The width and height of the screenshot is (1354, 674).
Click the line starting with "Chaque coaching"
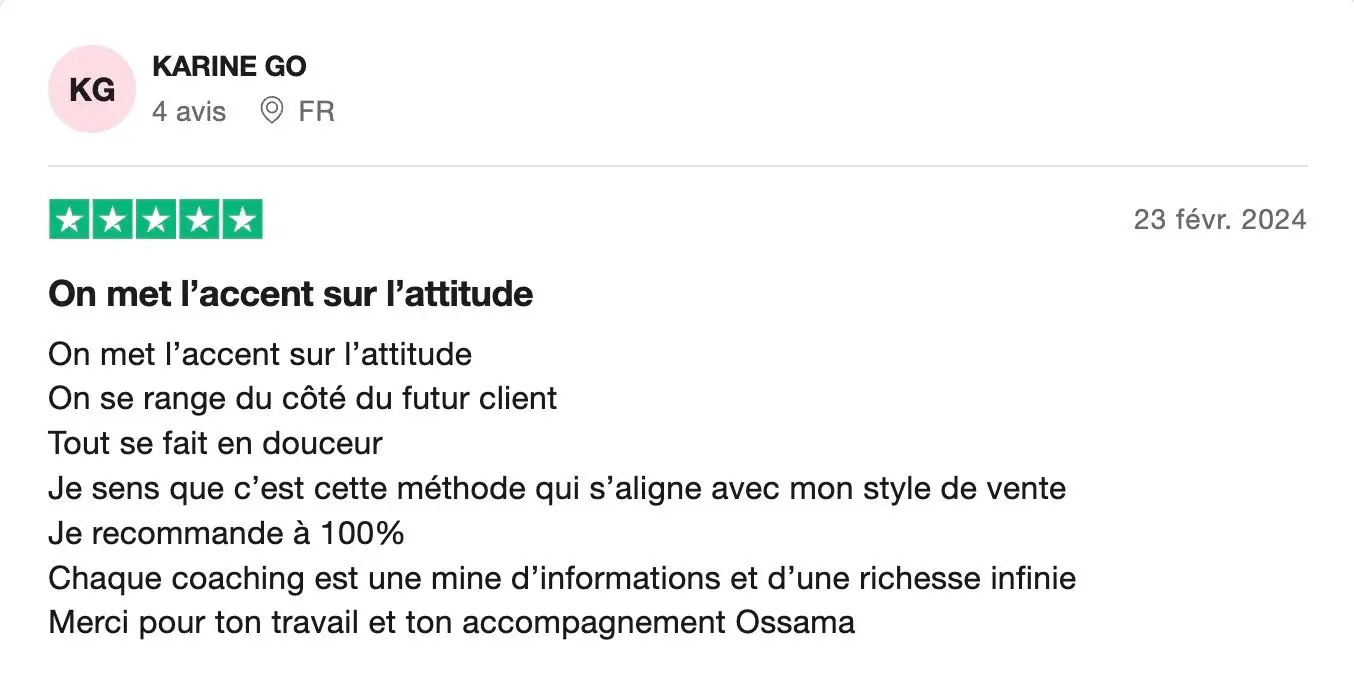click(x=561, y=578)
